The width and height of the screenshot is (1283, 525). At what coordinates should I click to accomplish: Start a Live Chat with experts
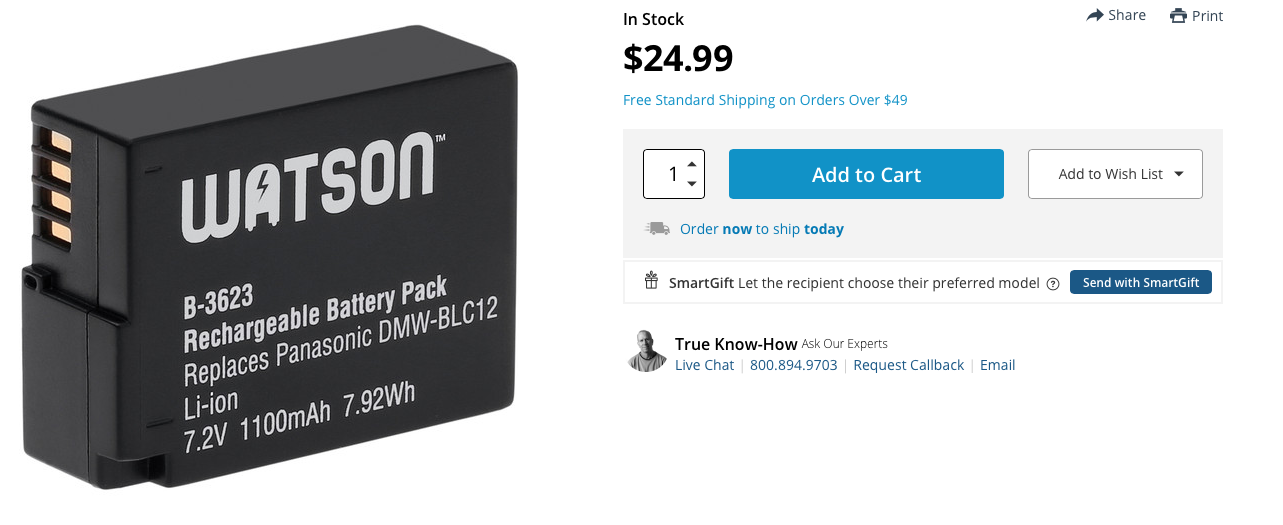pos(704,365)
